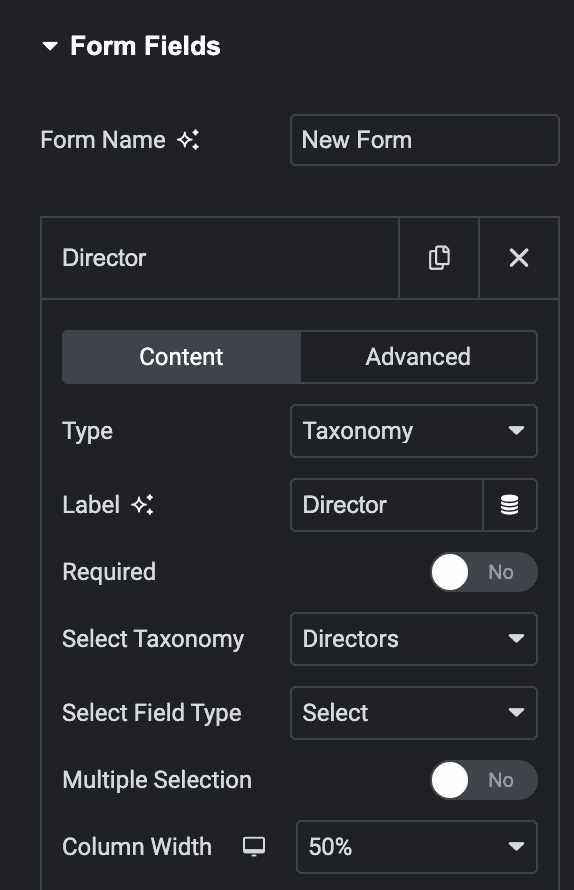Click the Type label text
The height and width of the screenshot is (890, 574).
(x=87, y=431)
